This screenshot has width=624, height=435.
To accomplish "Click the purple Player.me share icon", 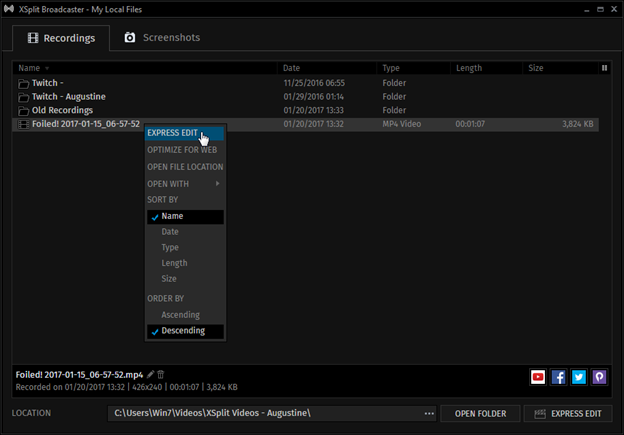I will 599,377.
